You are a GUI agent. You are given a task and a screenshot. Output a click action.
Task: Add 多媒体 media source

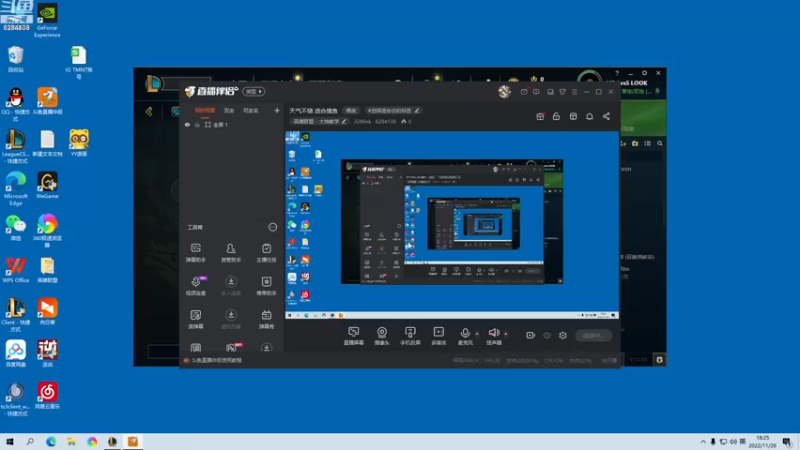[x=438, y=336]
